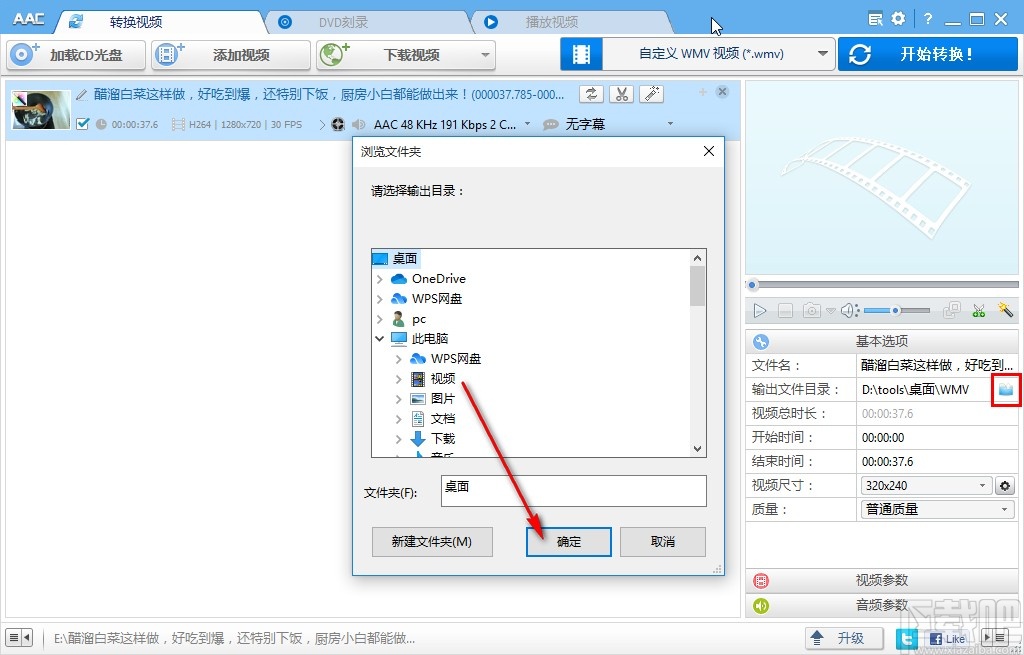This screenshot has width=1024, height=655.
Task: Click the merge/join clips icon in preview toolbar
Action: click(x=952, y=310)
